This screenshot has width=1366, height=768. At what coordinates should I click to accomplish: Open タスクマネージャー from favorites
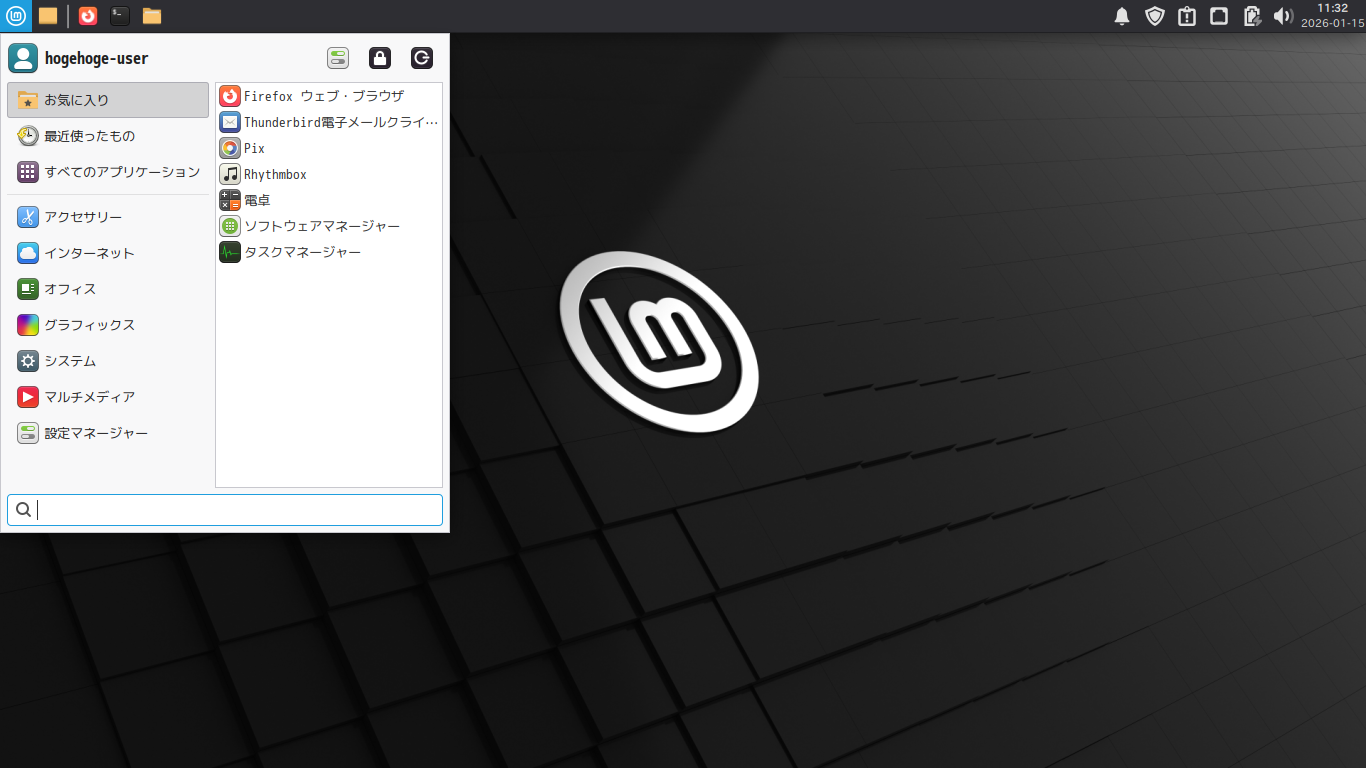pos(329,252)
